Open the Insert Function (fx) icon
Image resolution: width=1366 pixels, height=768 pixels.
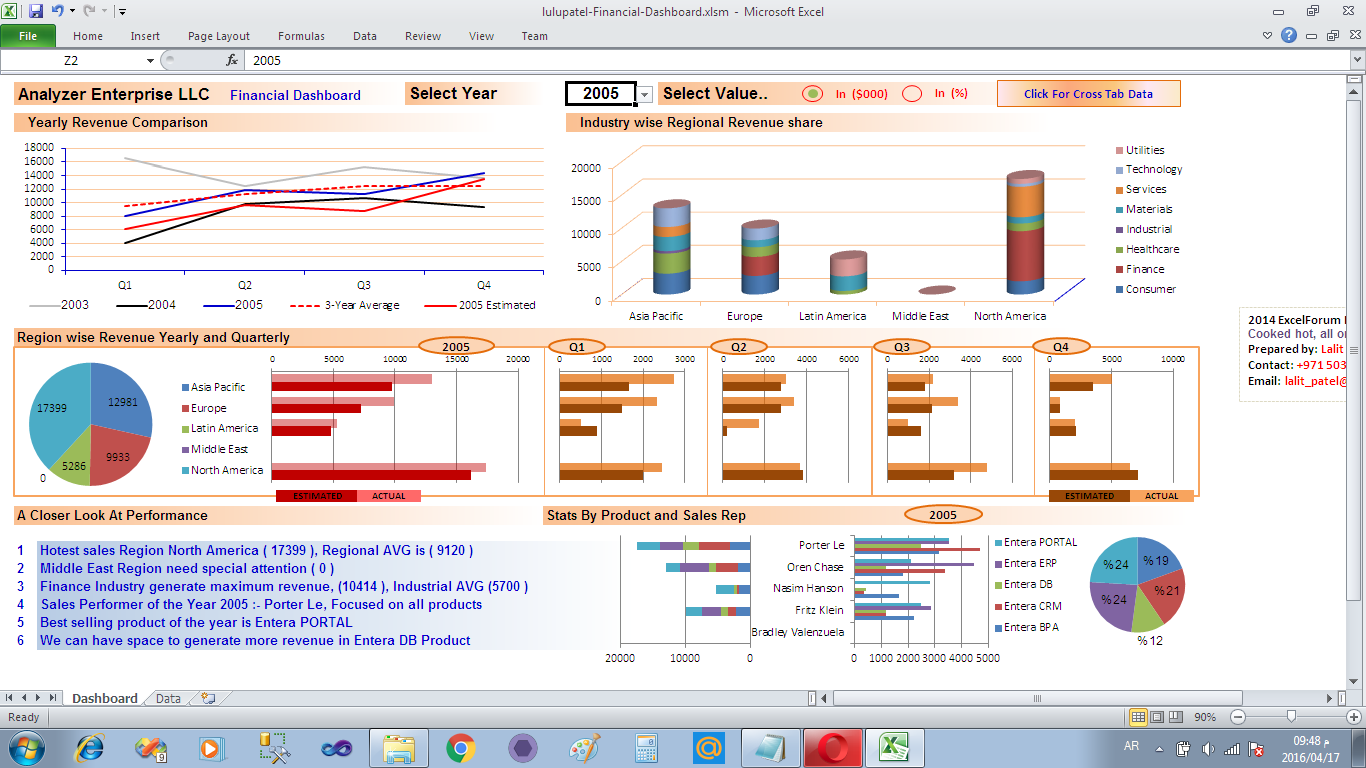(233, 60)
